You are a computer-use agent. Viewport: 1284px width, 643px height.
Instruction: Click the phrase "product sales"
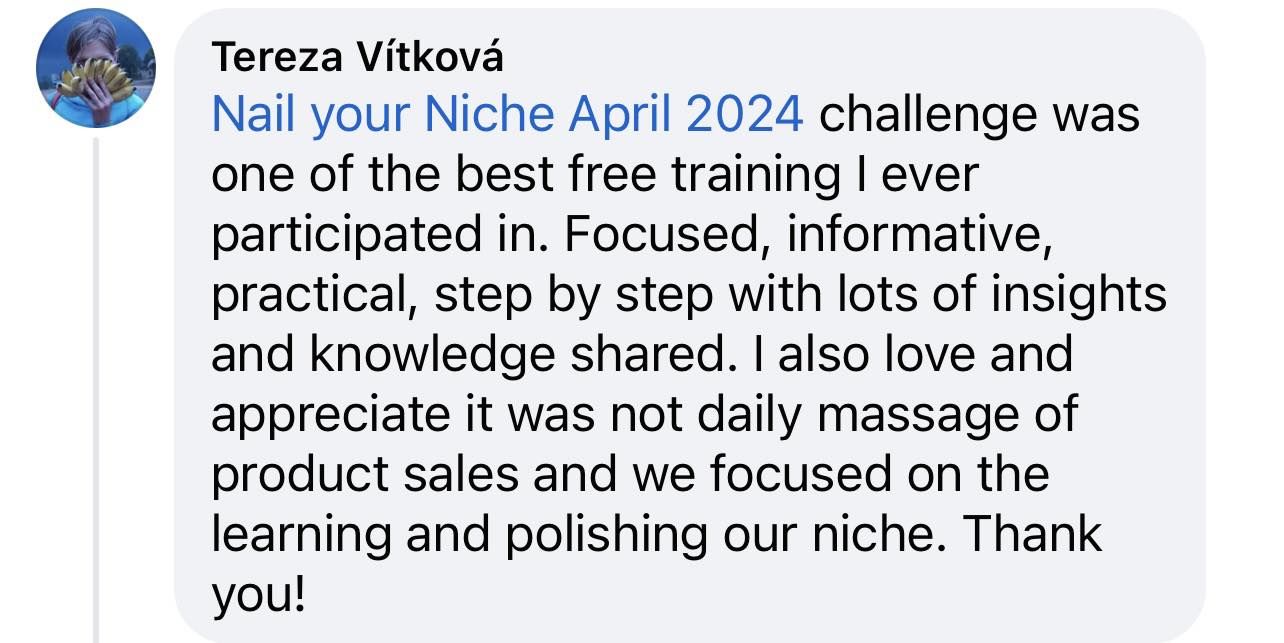tap(365, 474)
